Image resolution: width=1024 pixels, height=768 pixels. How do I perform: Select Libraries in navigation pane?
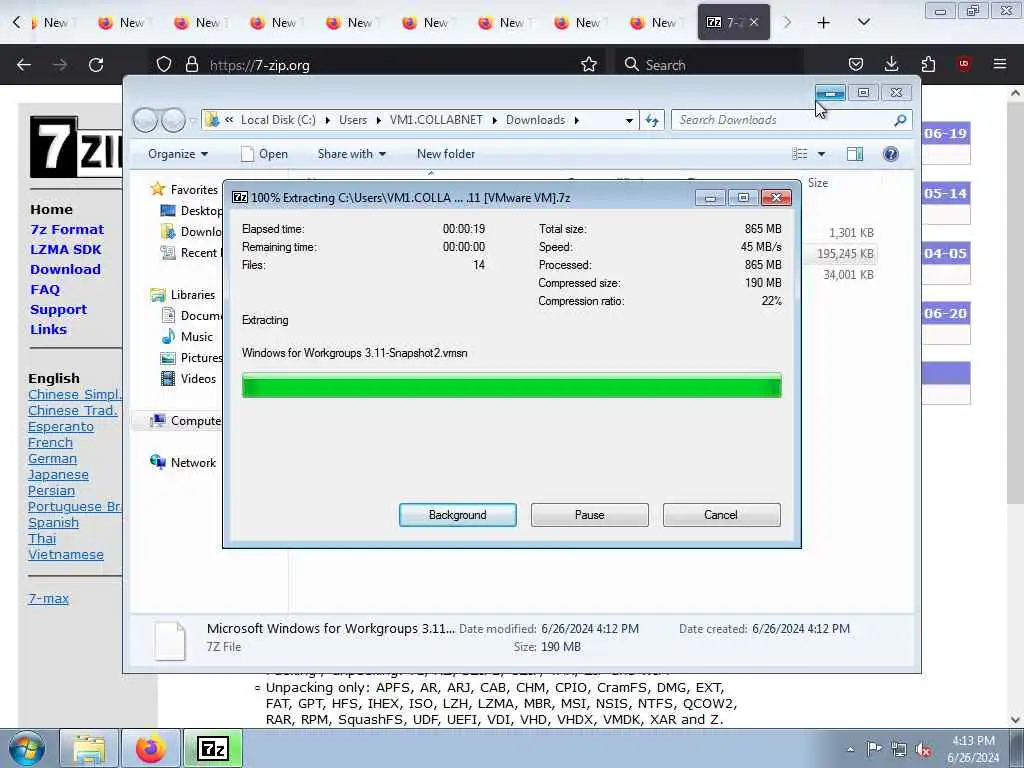point(193,295)
